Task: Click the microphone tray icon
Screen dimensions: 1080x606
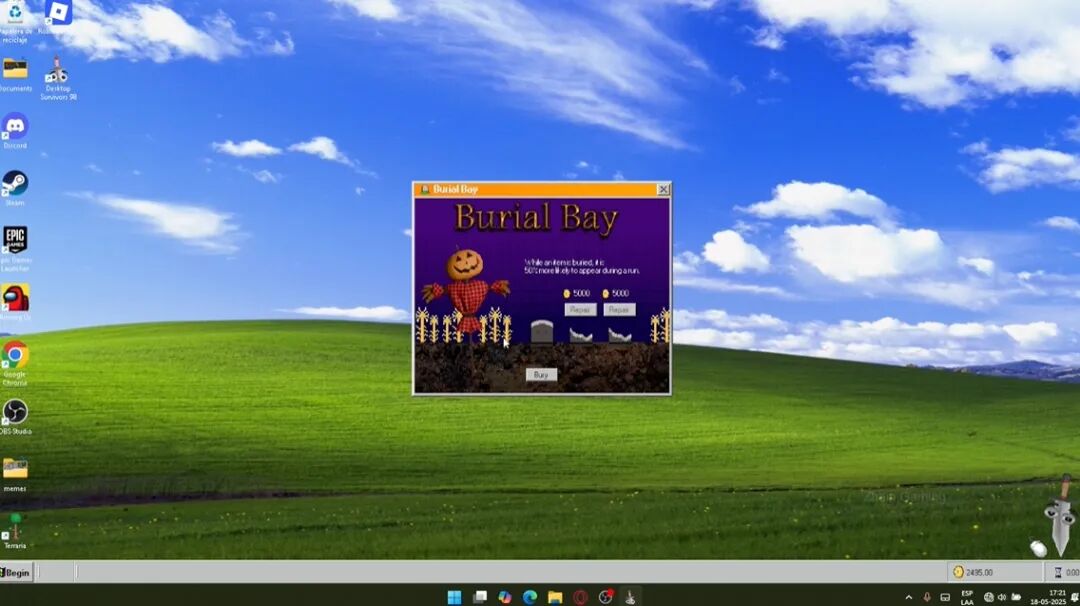Action: tap(927, 597)
